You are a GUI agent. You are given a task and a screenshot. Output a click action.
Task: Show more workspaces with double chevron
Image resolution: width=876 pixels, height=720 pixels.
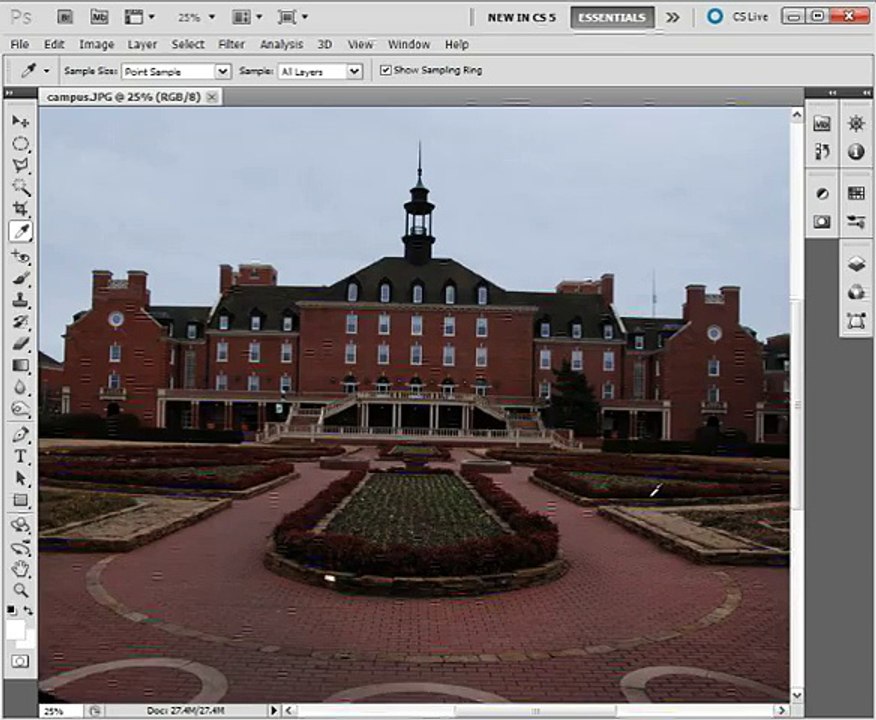pyautogui.click(x=673, y=17)
